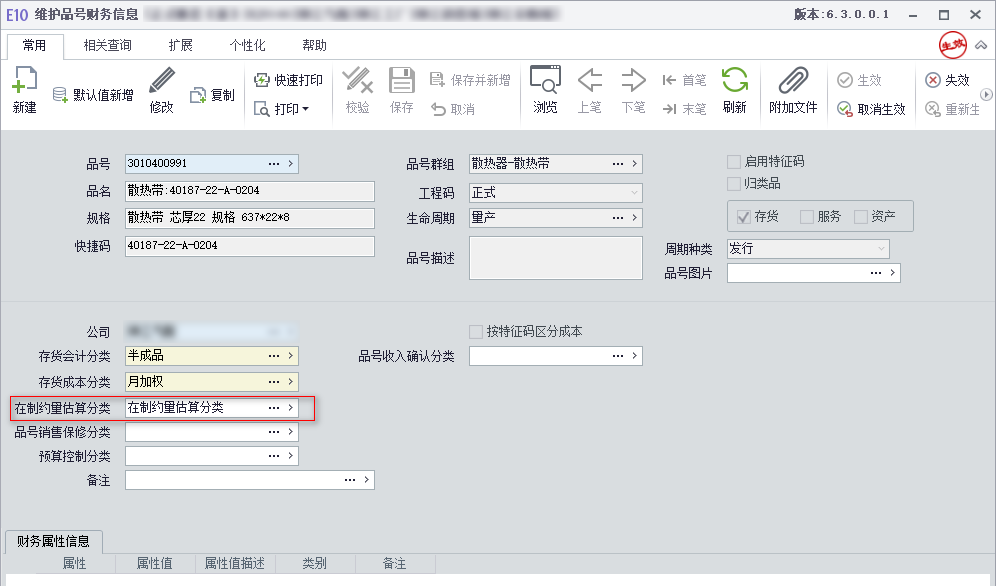
Task: Toggle the 服务 checkbox
Action: (x=807, y=217)
